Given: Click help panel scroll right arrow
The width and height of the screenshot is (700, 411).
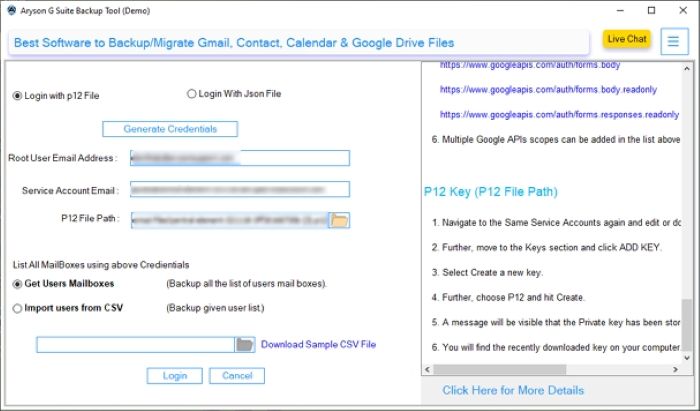Looking at the screenshot, I should click(675, 369).
